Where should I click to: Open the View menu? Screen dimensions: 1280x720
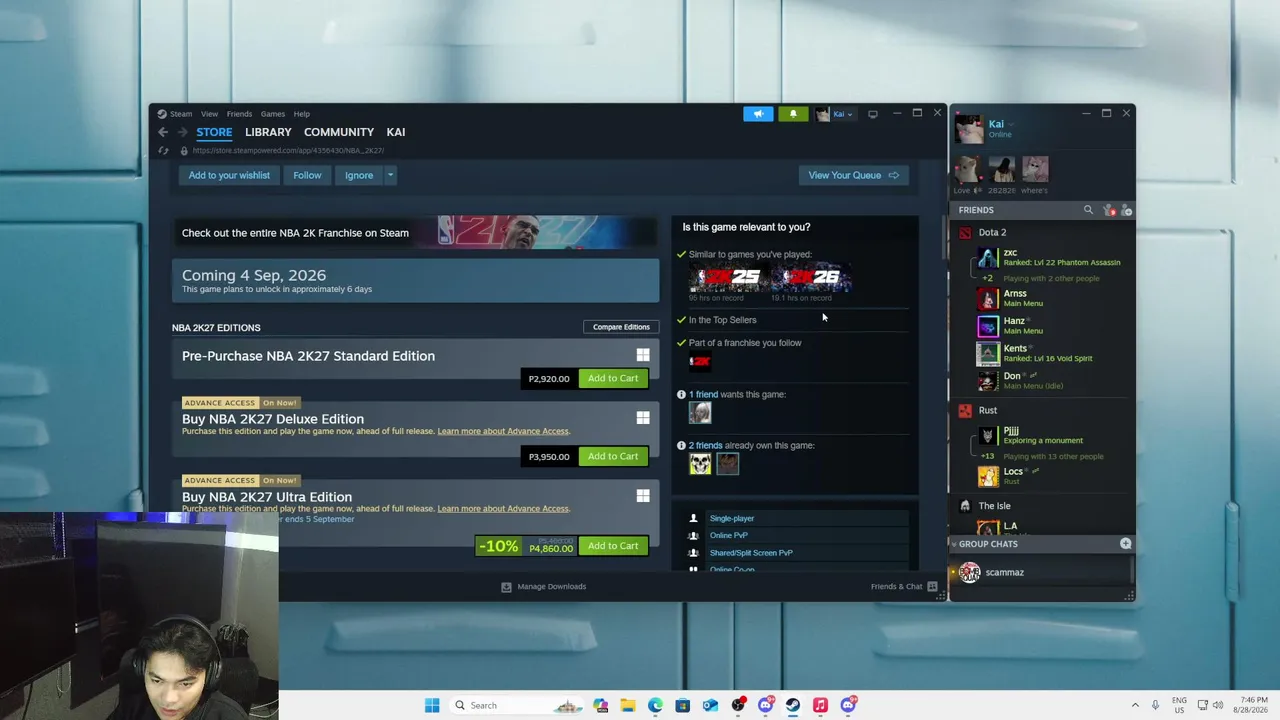209,114
